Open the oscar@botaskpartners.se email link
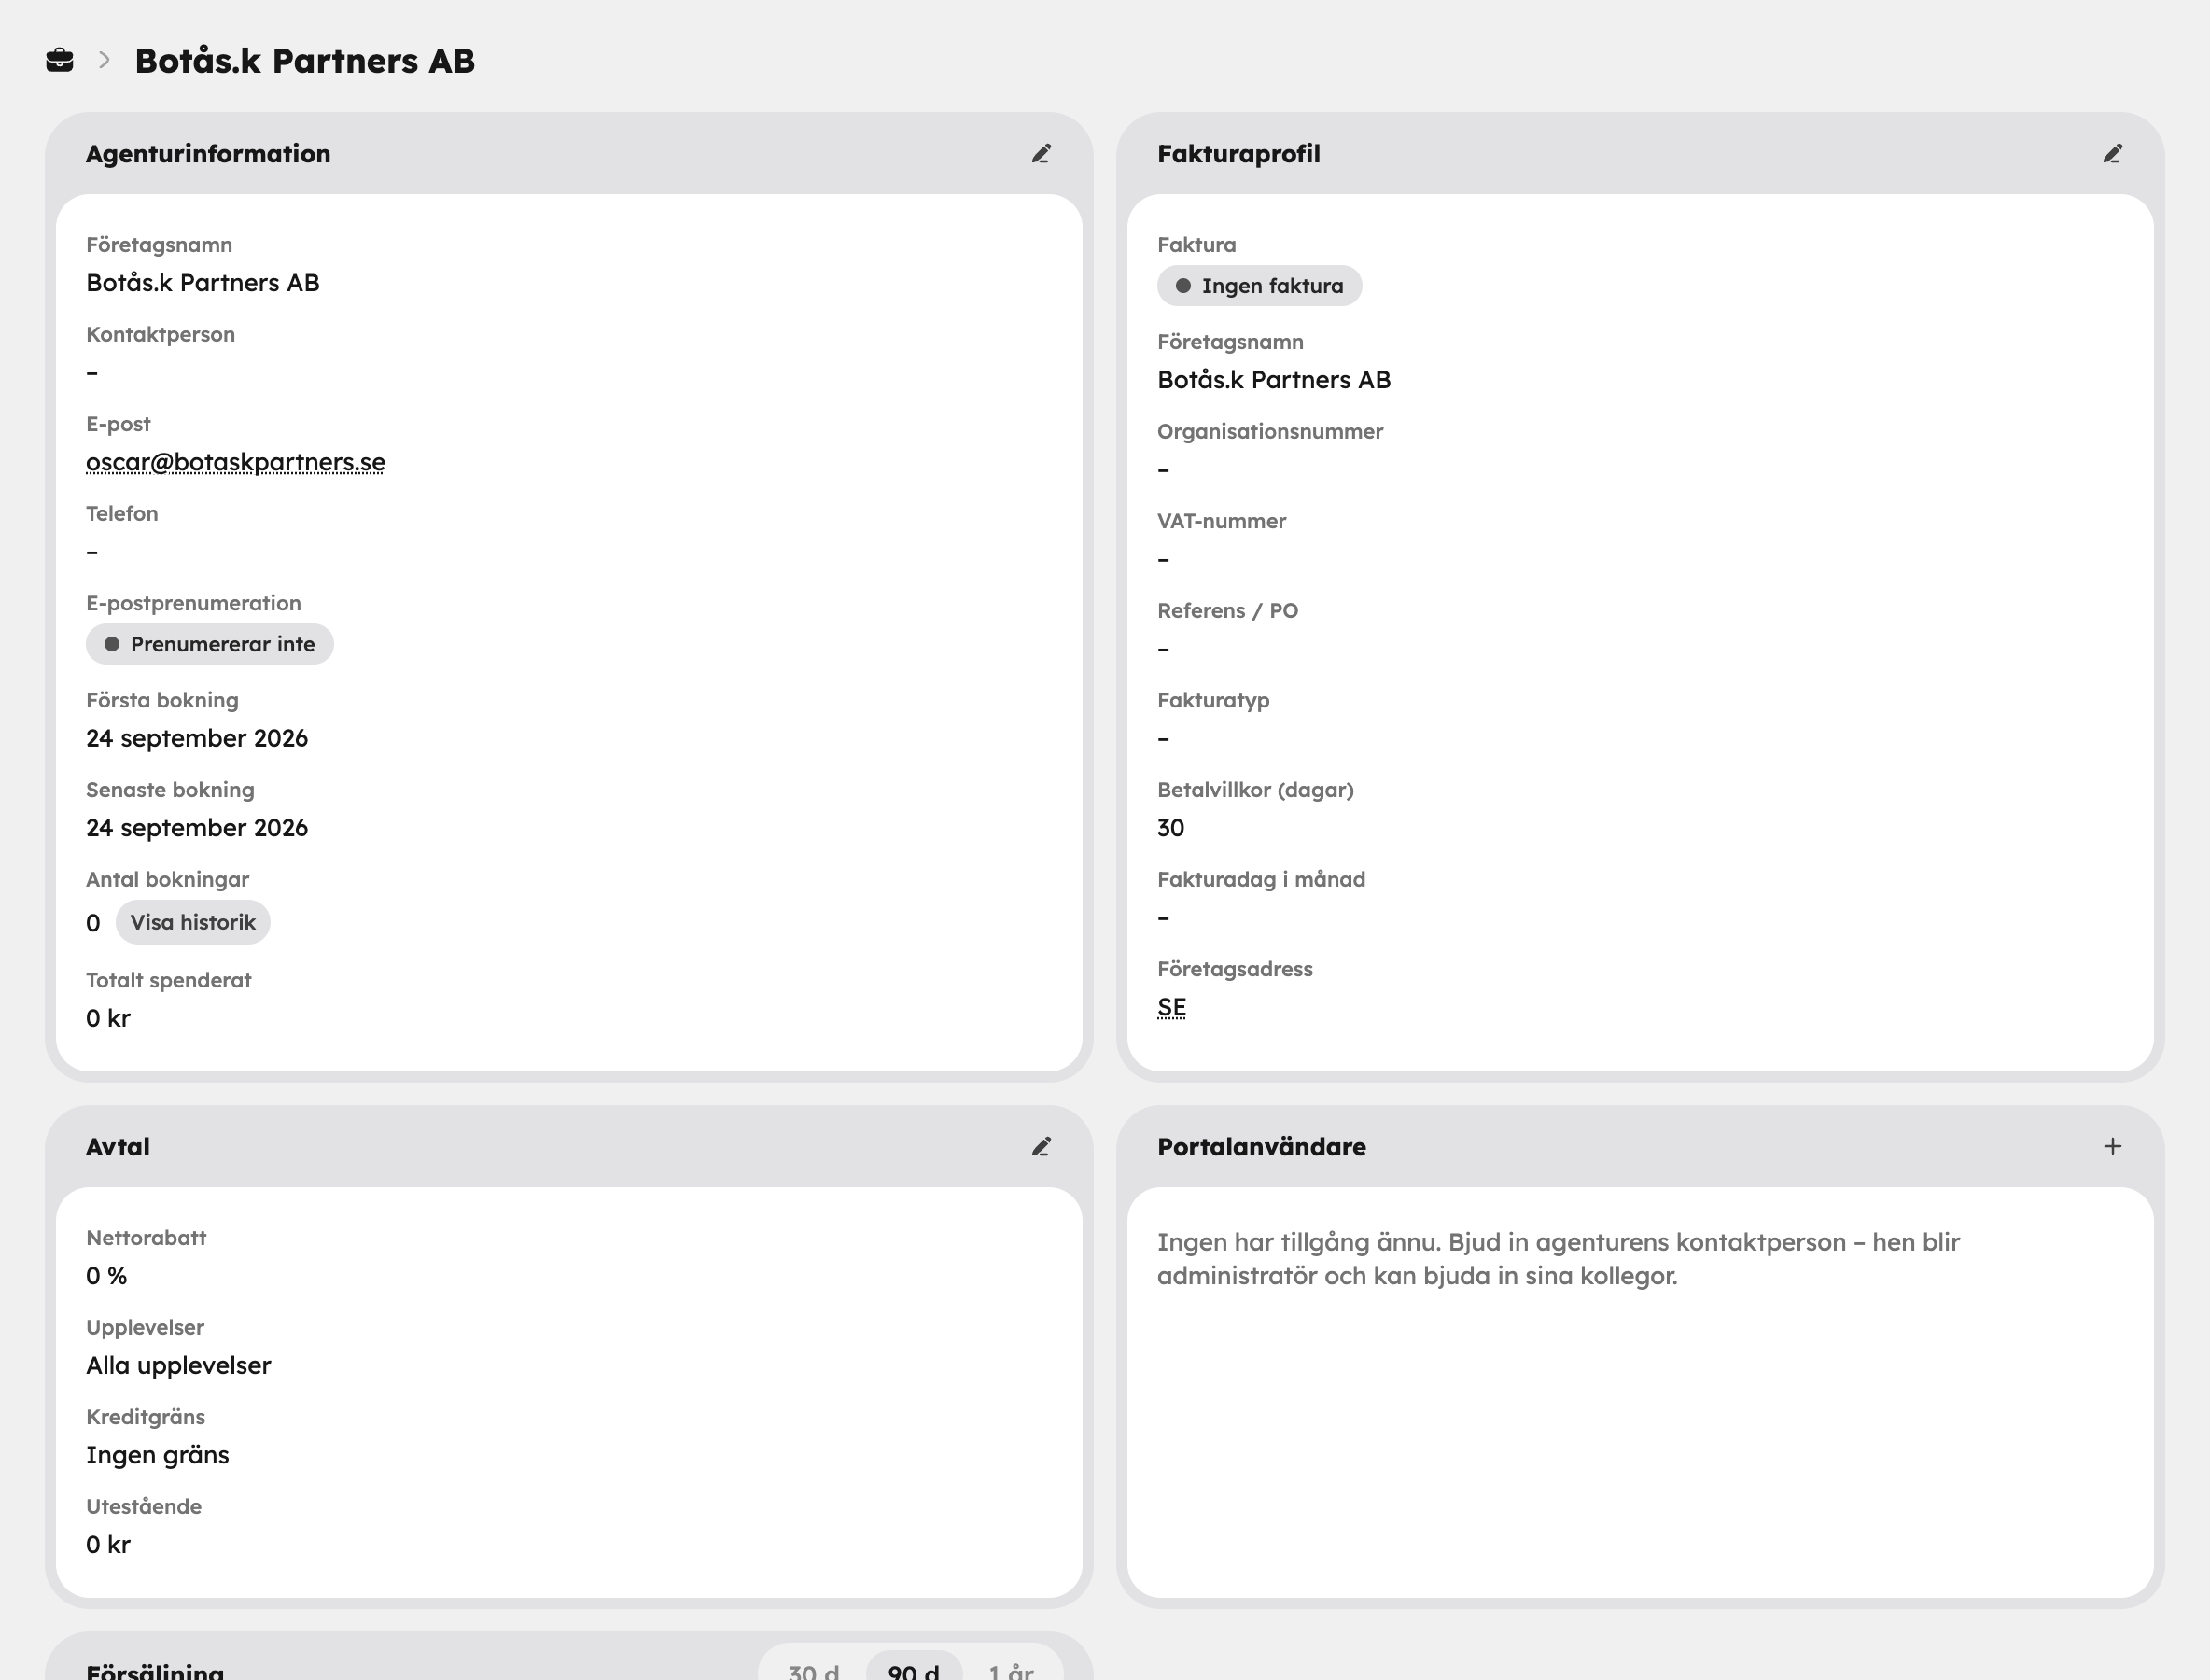 (x=235, y=462)
